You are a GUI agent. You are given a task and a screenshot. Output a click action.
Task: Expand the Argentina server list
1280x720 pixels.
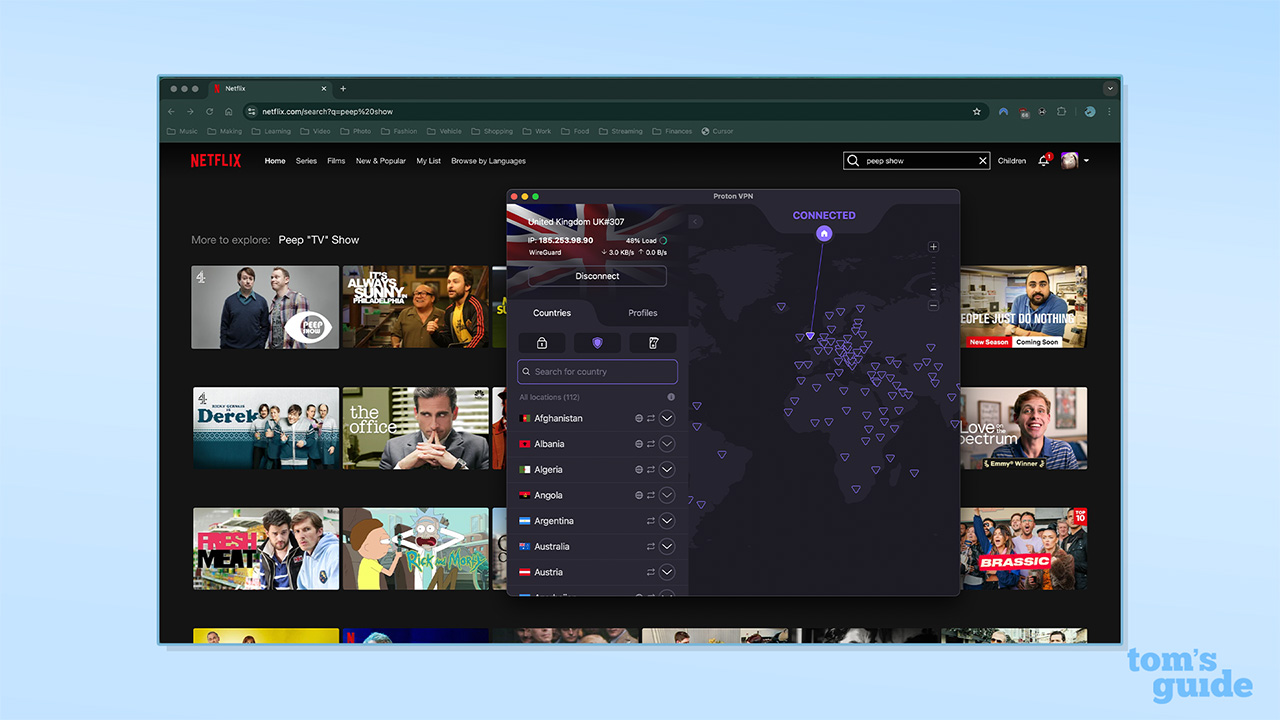coord(667,521)
